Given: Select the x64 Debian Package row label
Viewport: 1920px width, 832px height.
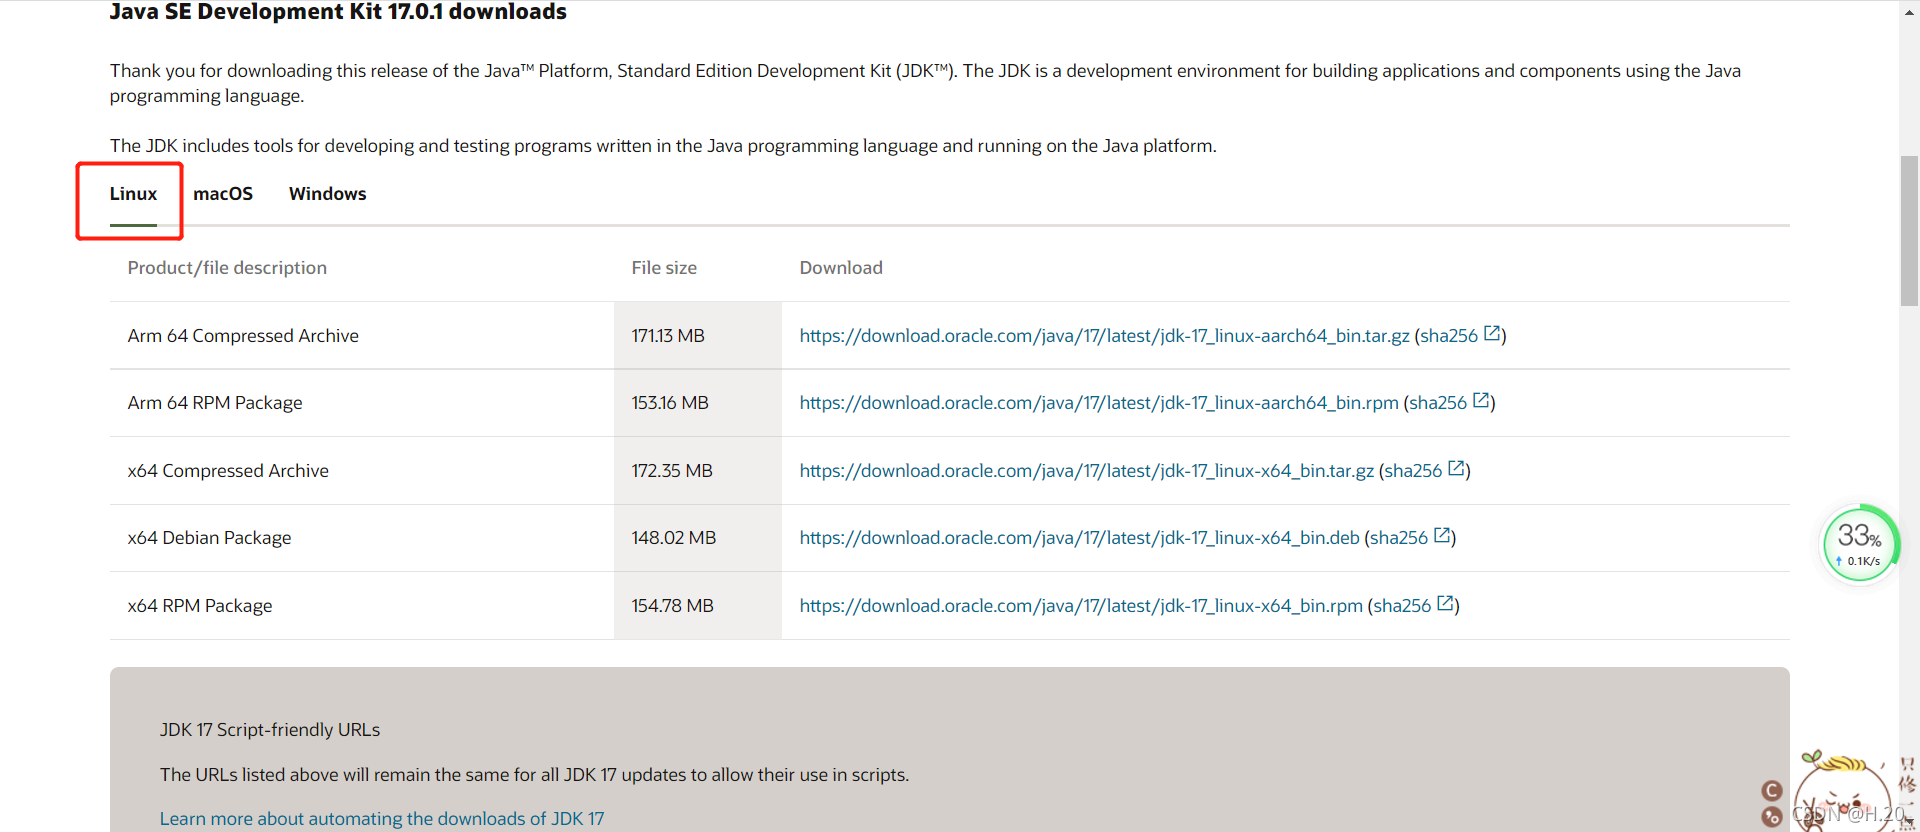Looking at the screenshot, I should point(210,538).
